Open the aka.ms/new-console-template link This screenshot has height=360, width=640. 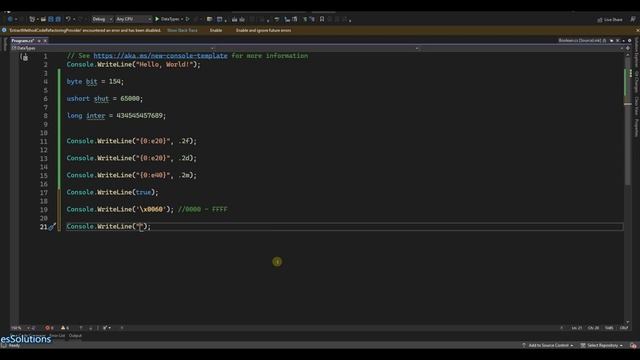coord(160,56)
